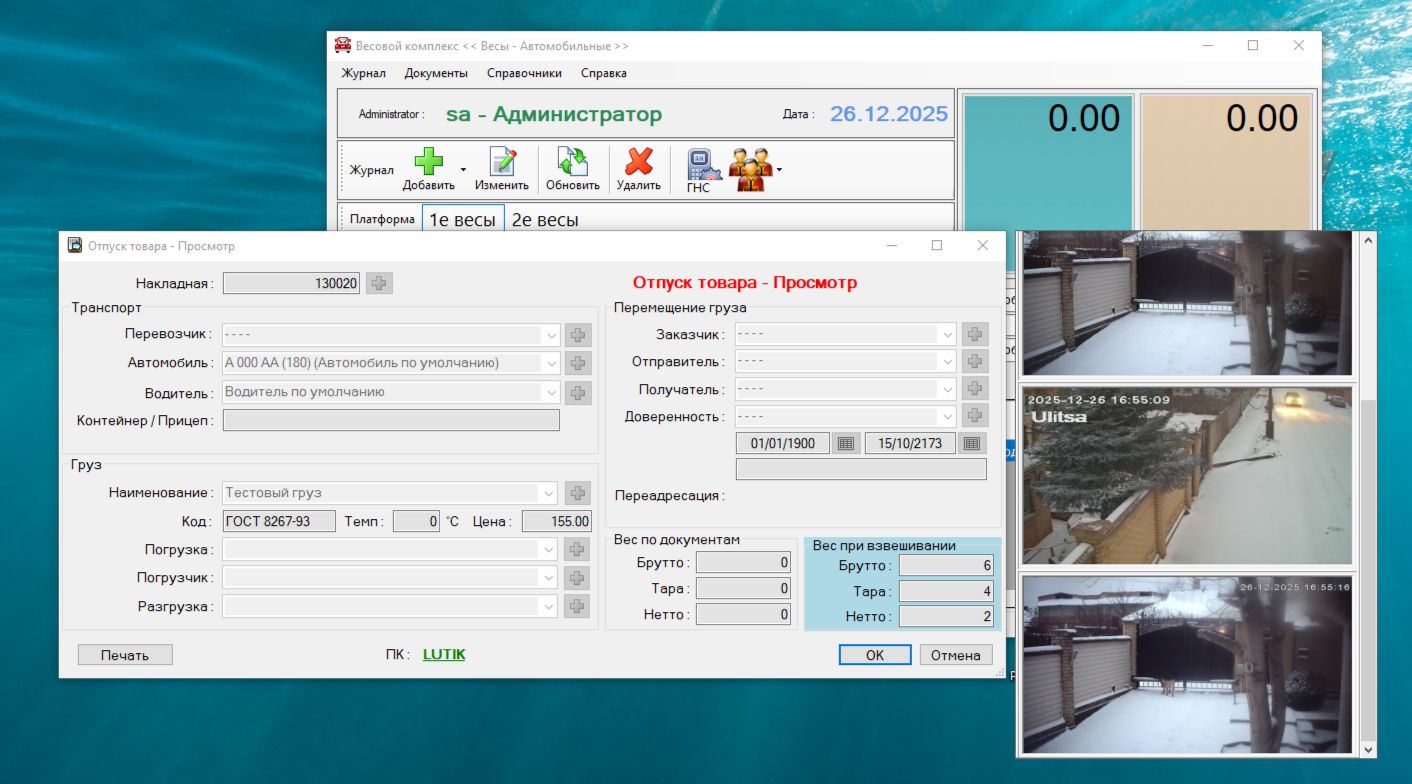1412x784 pixels.
Task: Click plus button next to Накладная field
Action: (379, 283)
